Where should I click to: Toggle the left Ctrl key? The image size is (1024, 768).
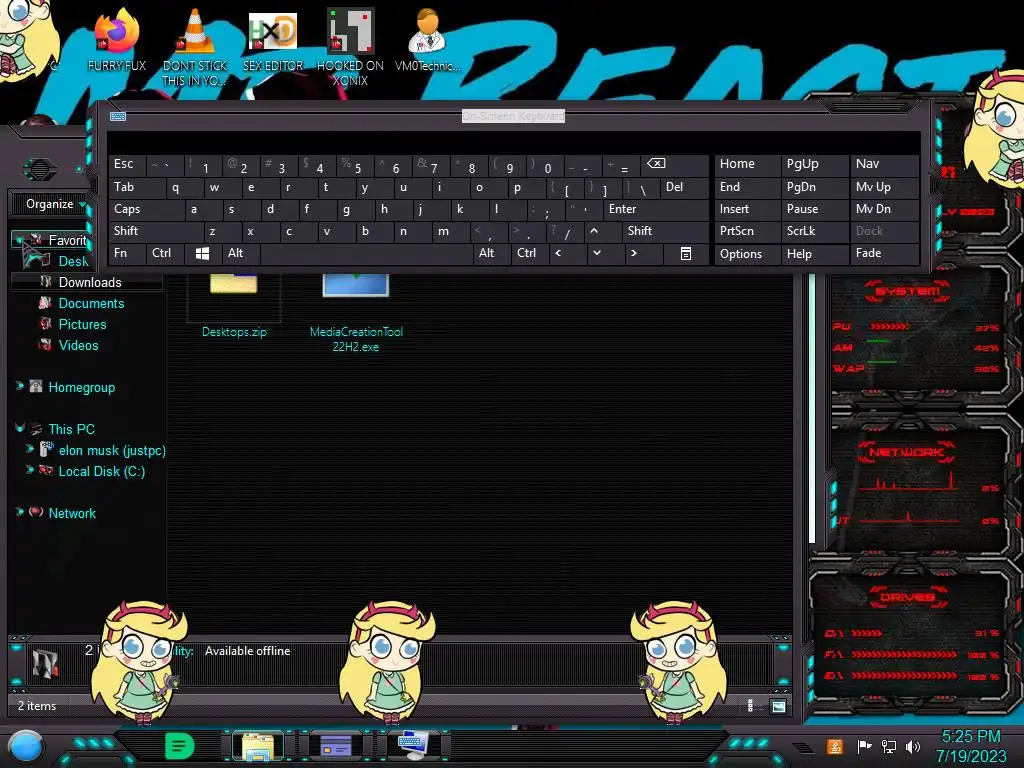[x=165, y=253]
